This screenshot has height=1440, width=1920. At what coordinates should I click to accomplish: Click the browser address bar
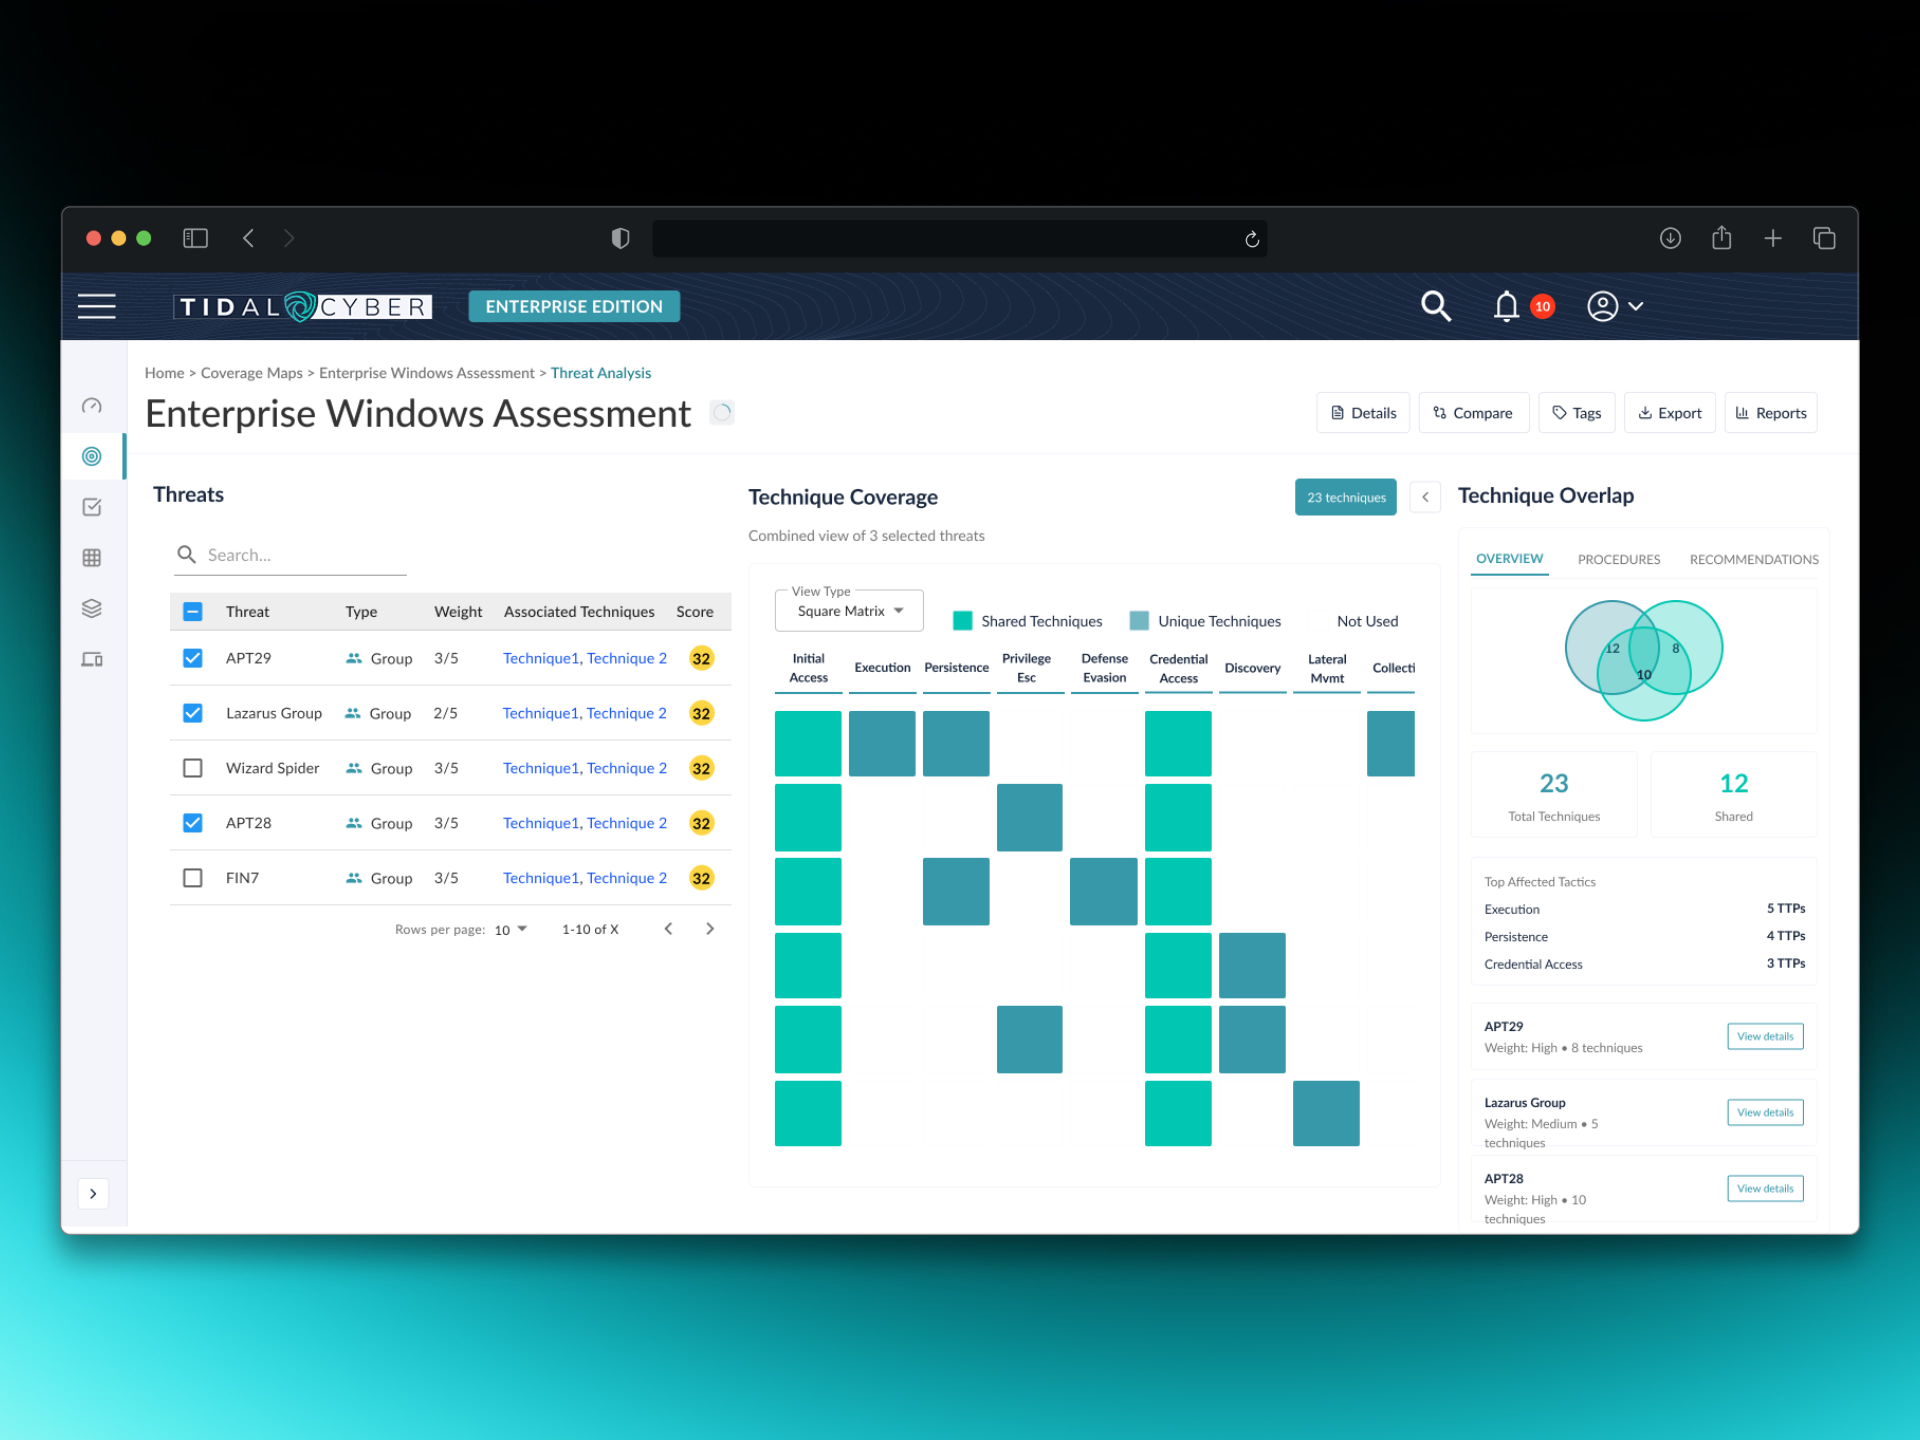[x=959, y=239]
